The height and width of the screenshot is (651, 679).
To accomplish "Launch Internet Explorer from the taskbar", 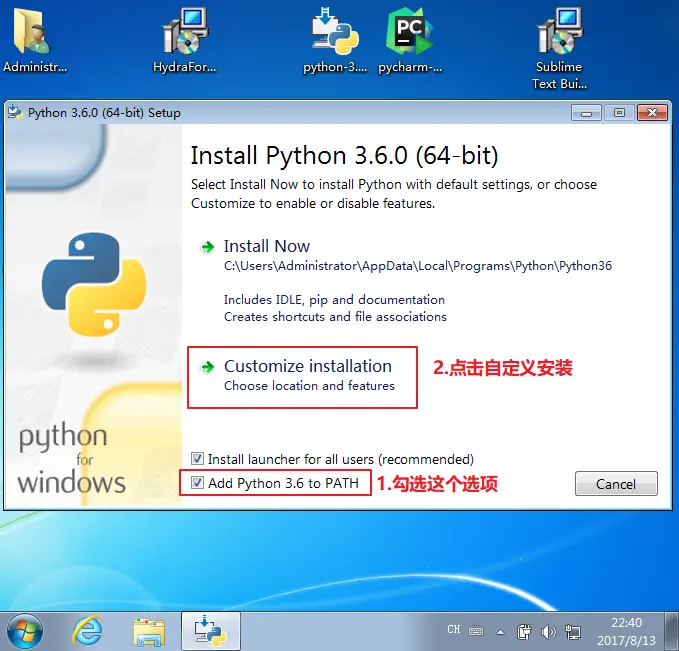I will point(88,631).
